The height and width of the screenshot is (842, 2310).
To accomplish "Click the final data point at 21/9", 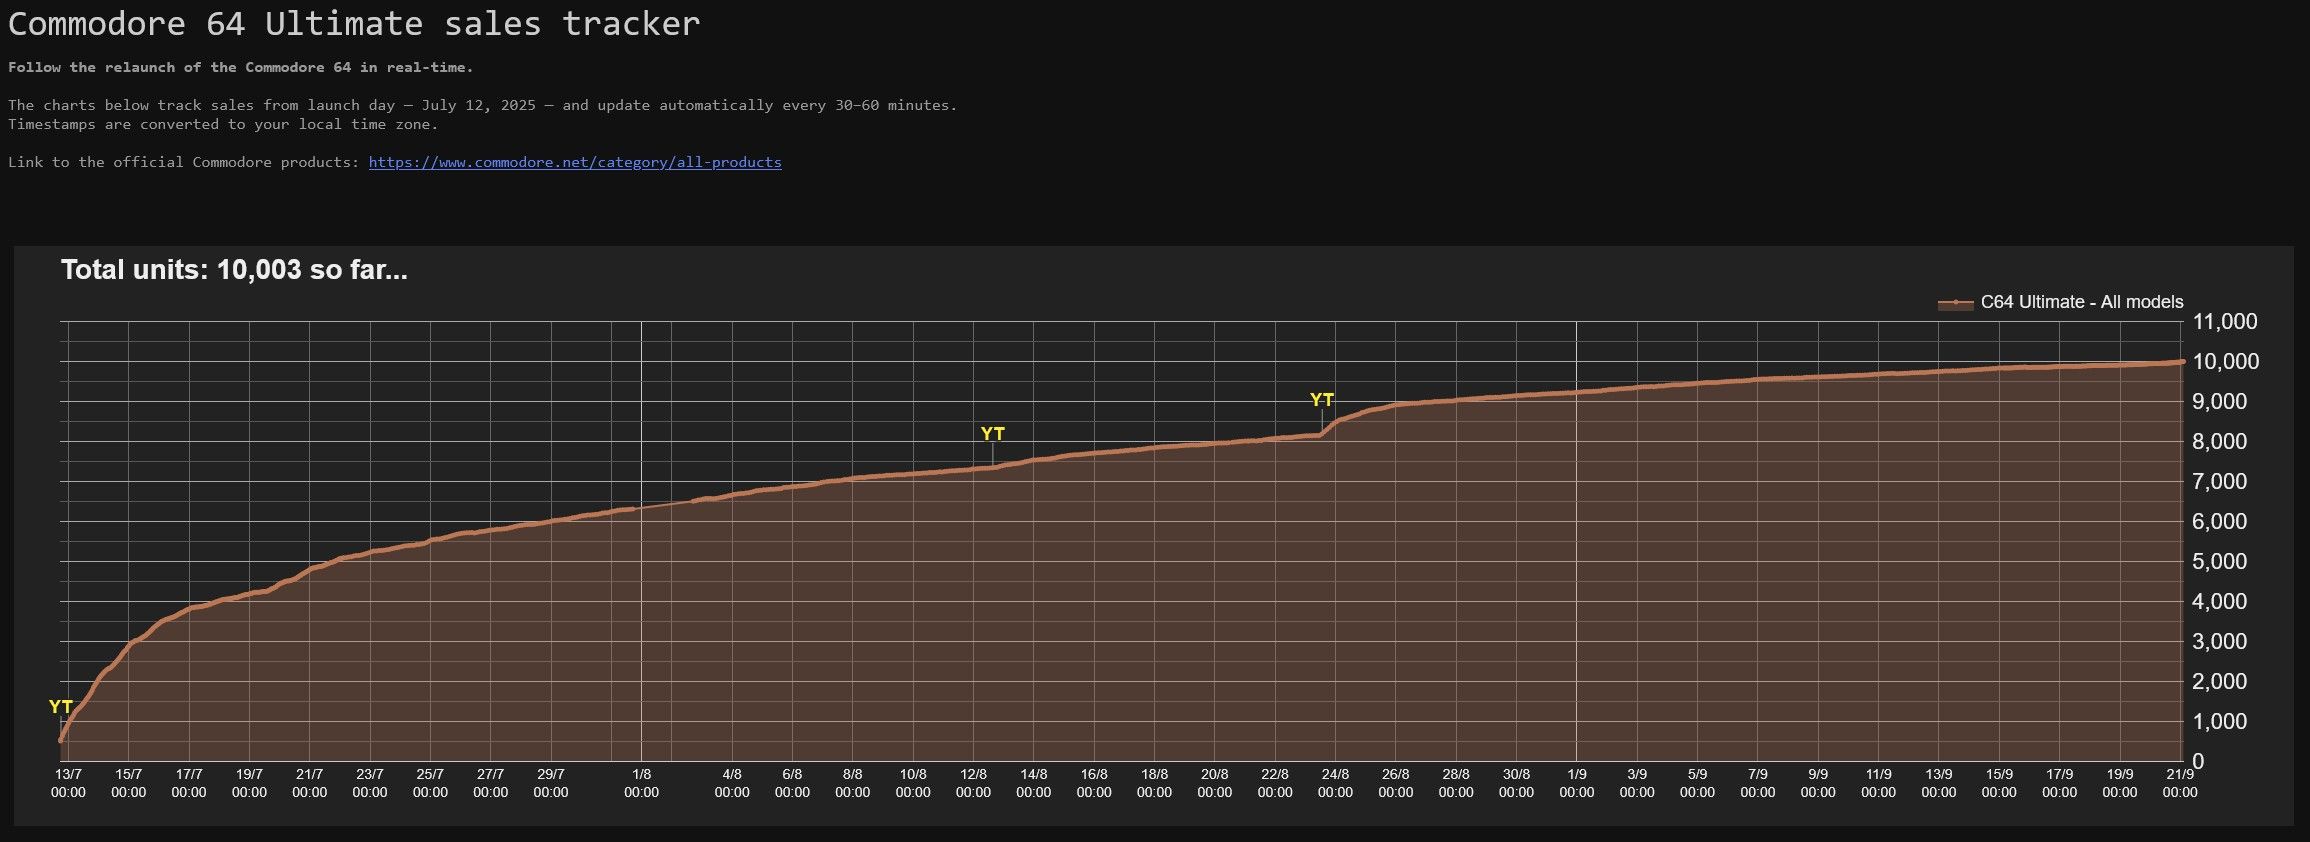I will click(2181, 362).
